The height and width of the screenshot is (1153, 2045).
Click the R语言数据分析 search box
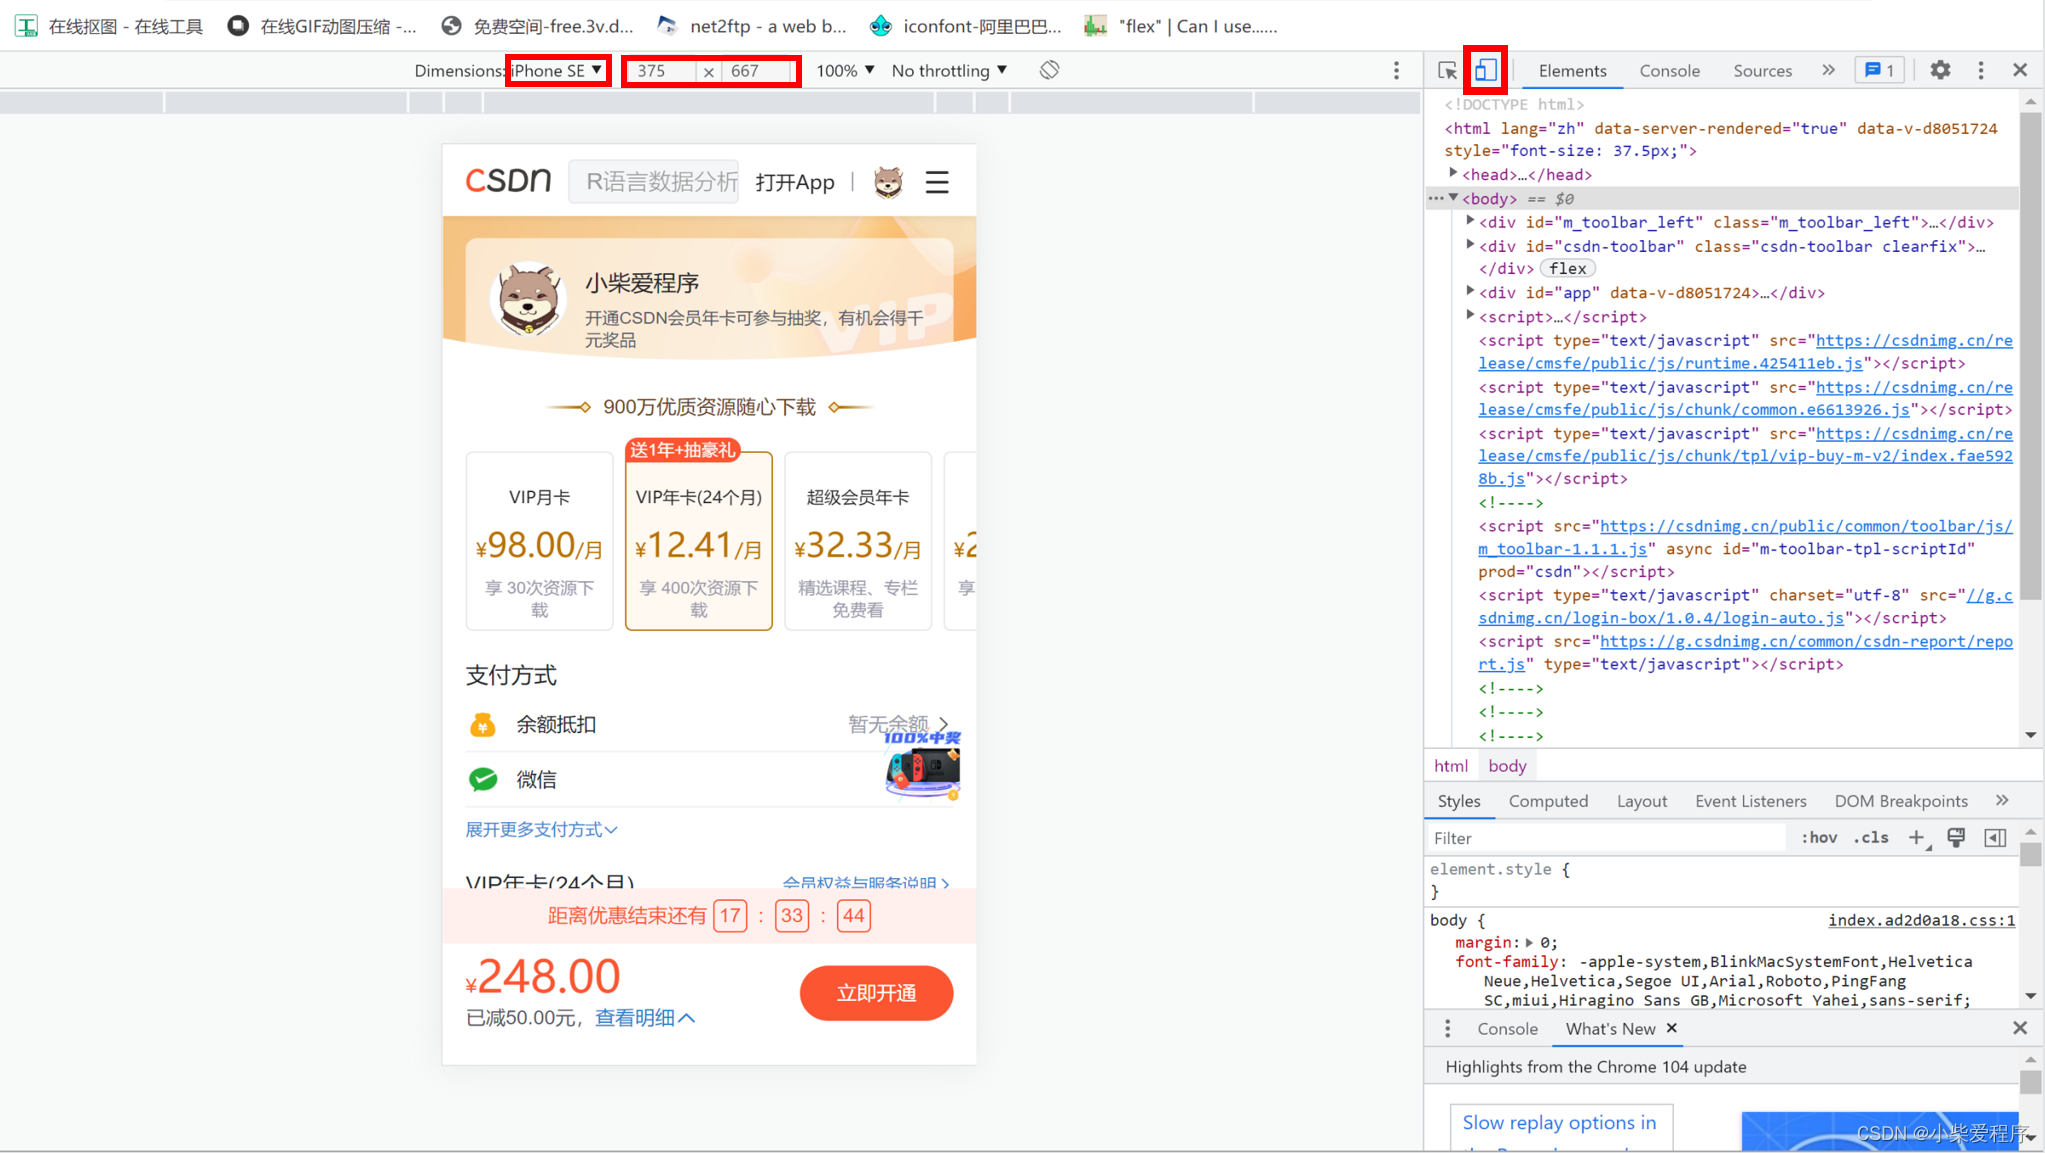click(654, 181)
